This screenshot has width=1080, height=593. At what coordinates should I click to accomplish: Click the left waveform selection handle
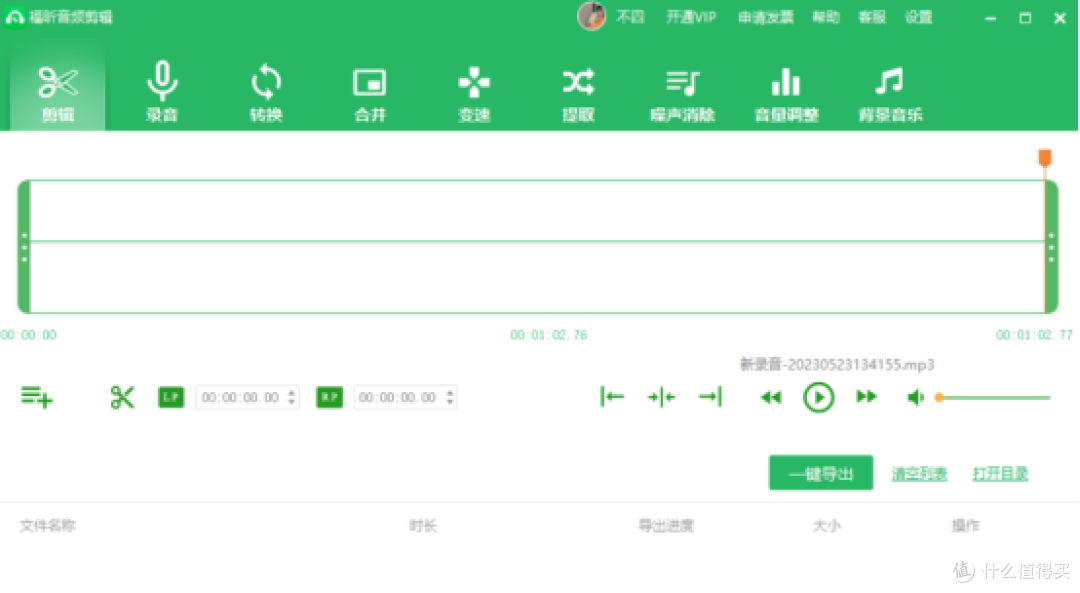pyautogui.click(x=24, y=247)
